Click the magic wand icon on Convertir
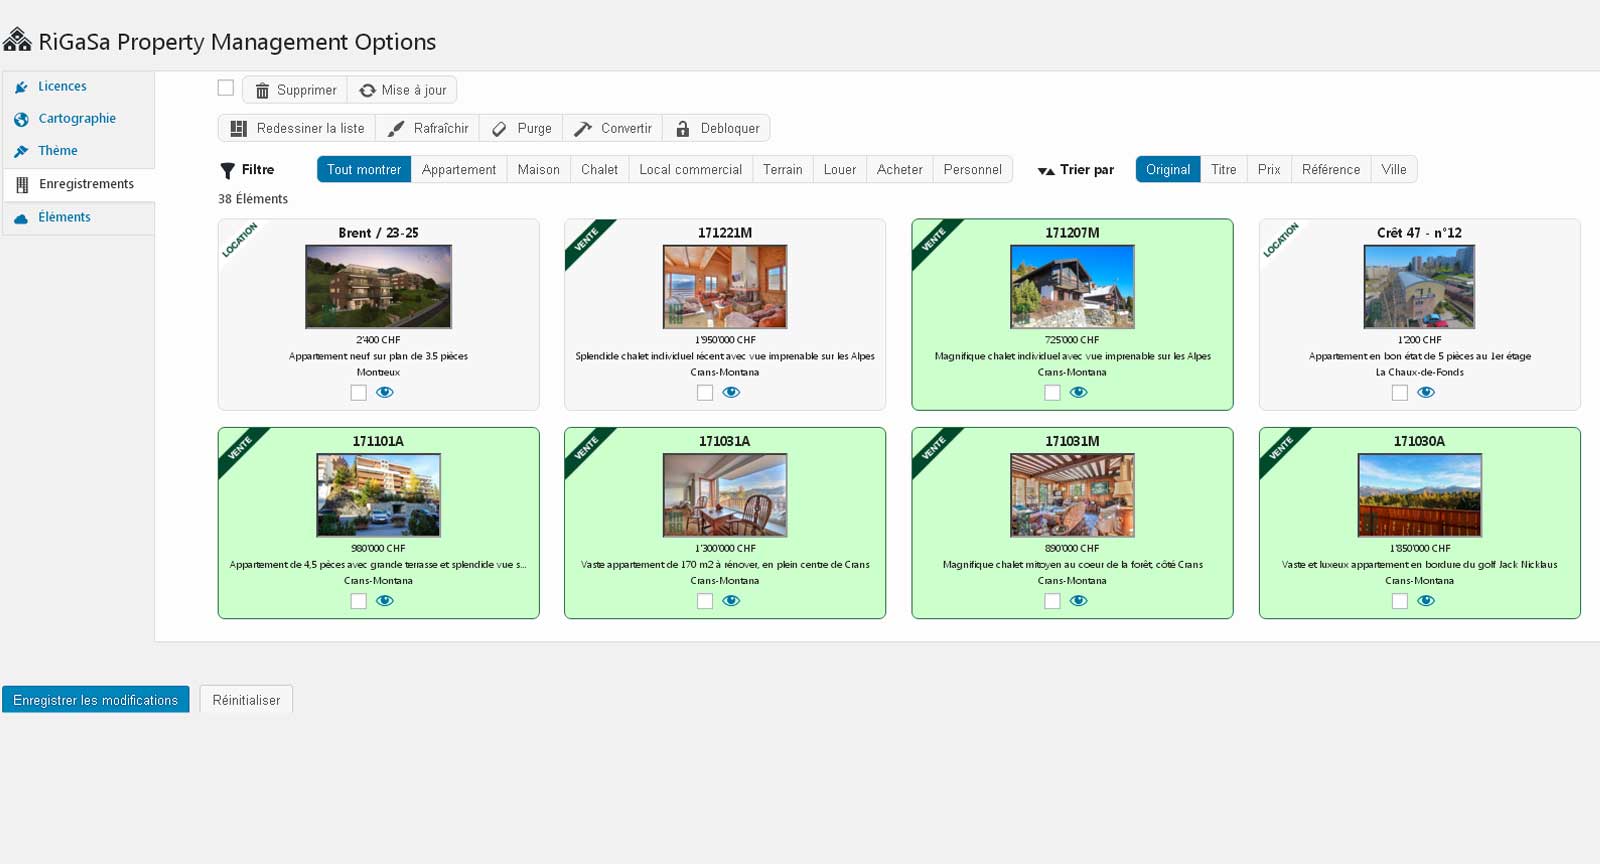The image size is (1600, 864). coord(582,129)
